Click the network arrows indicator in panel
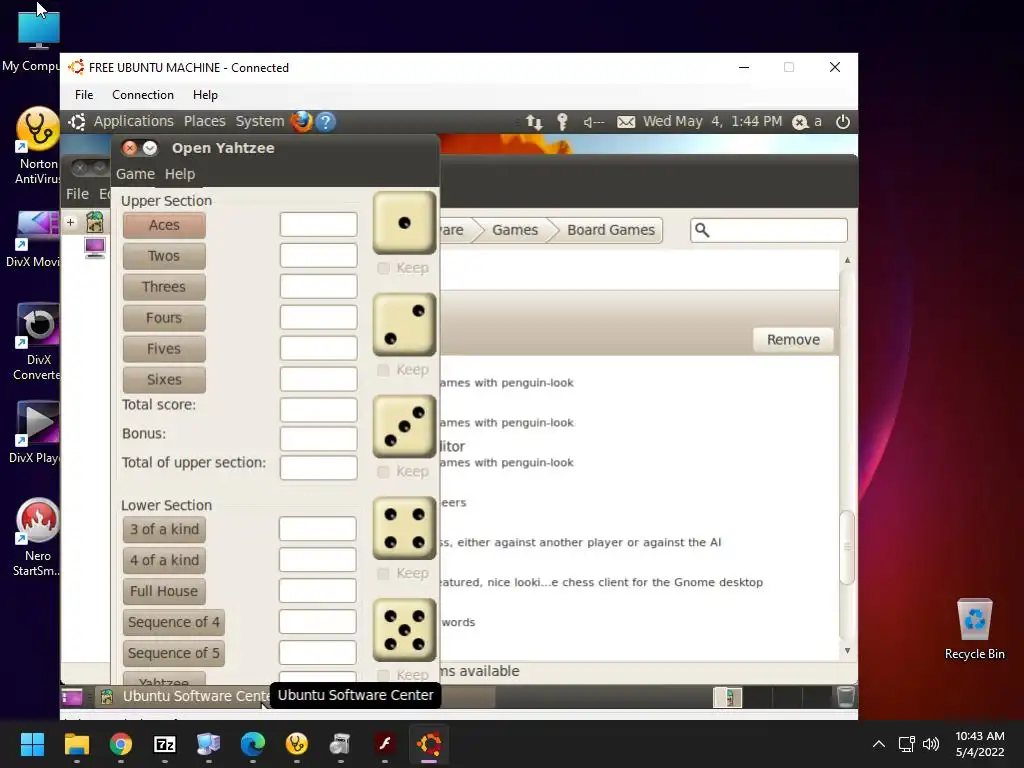 coord(534,122)
